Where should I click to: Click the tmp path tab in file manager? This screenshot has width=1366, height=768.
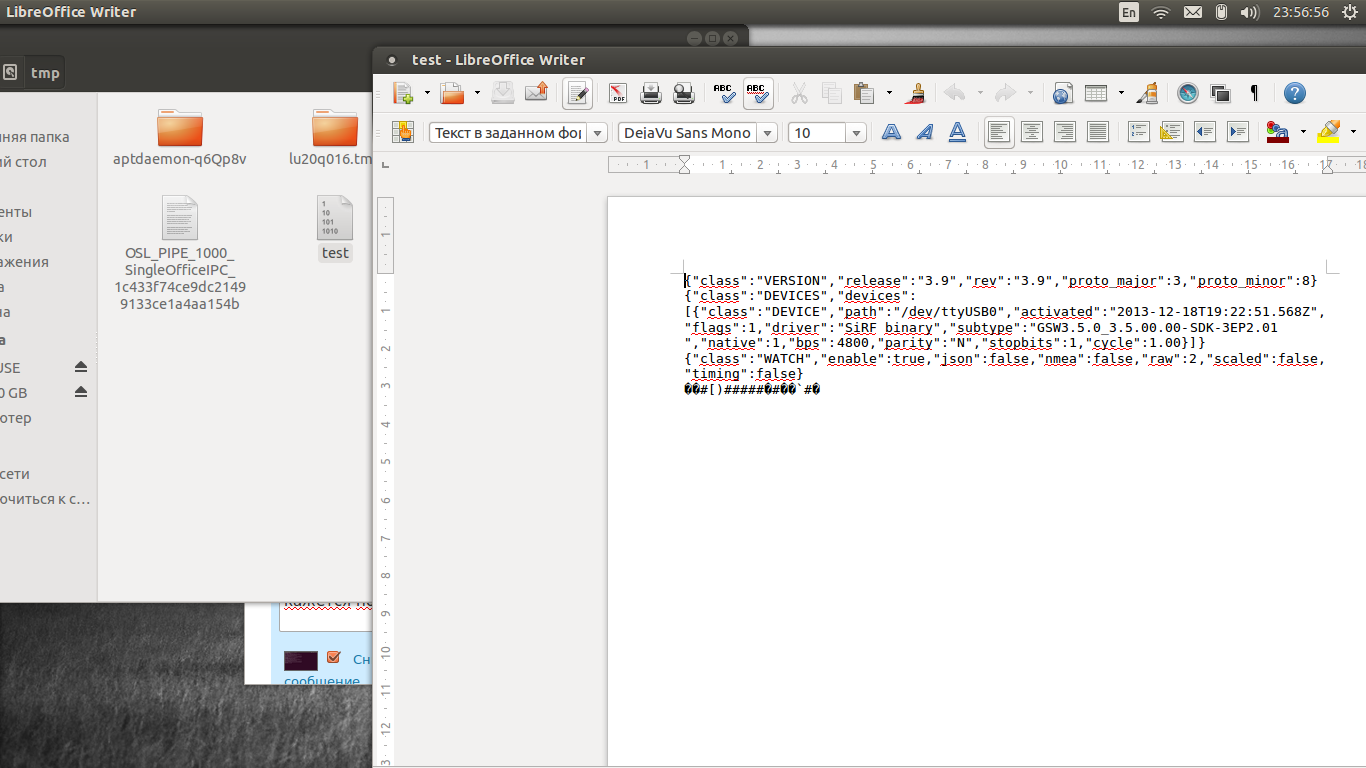(45, 73)
